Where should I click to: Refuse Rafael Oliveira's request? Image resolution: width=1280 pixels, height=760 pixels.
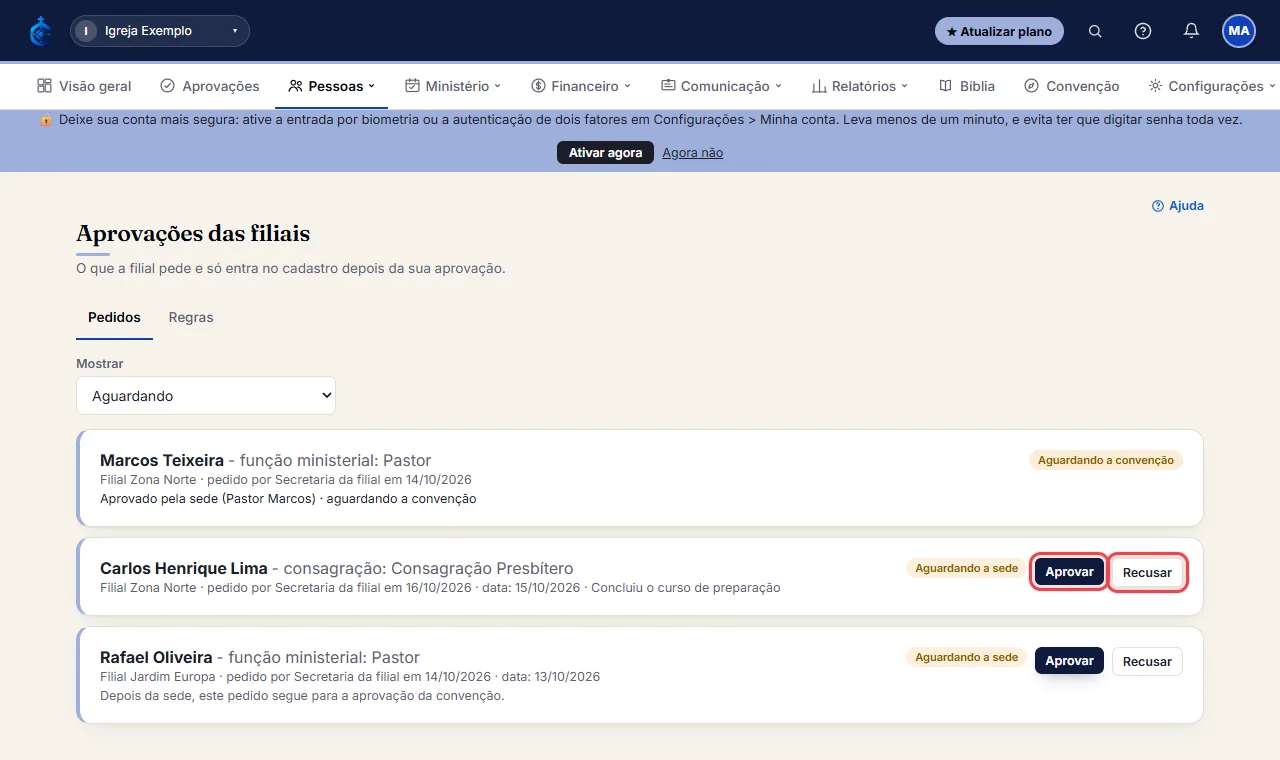point(1147,661)
